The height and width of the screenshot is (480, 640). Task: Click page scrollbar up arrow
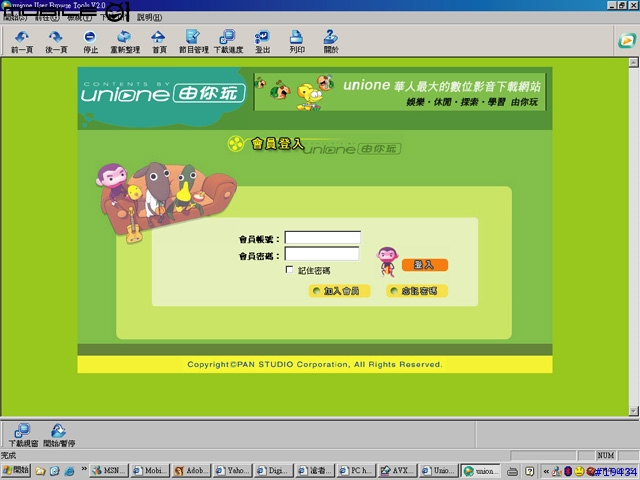(x=633, y=62)
